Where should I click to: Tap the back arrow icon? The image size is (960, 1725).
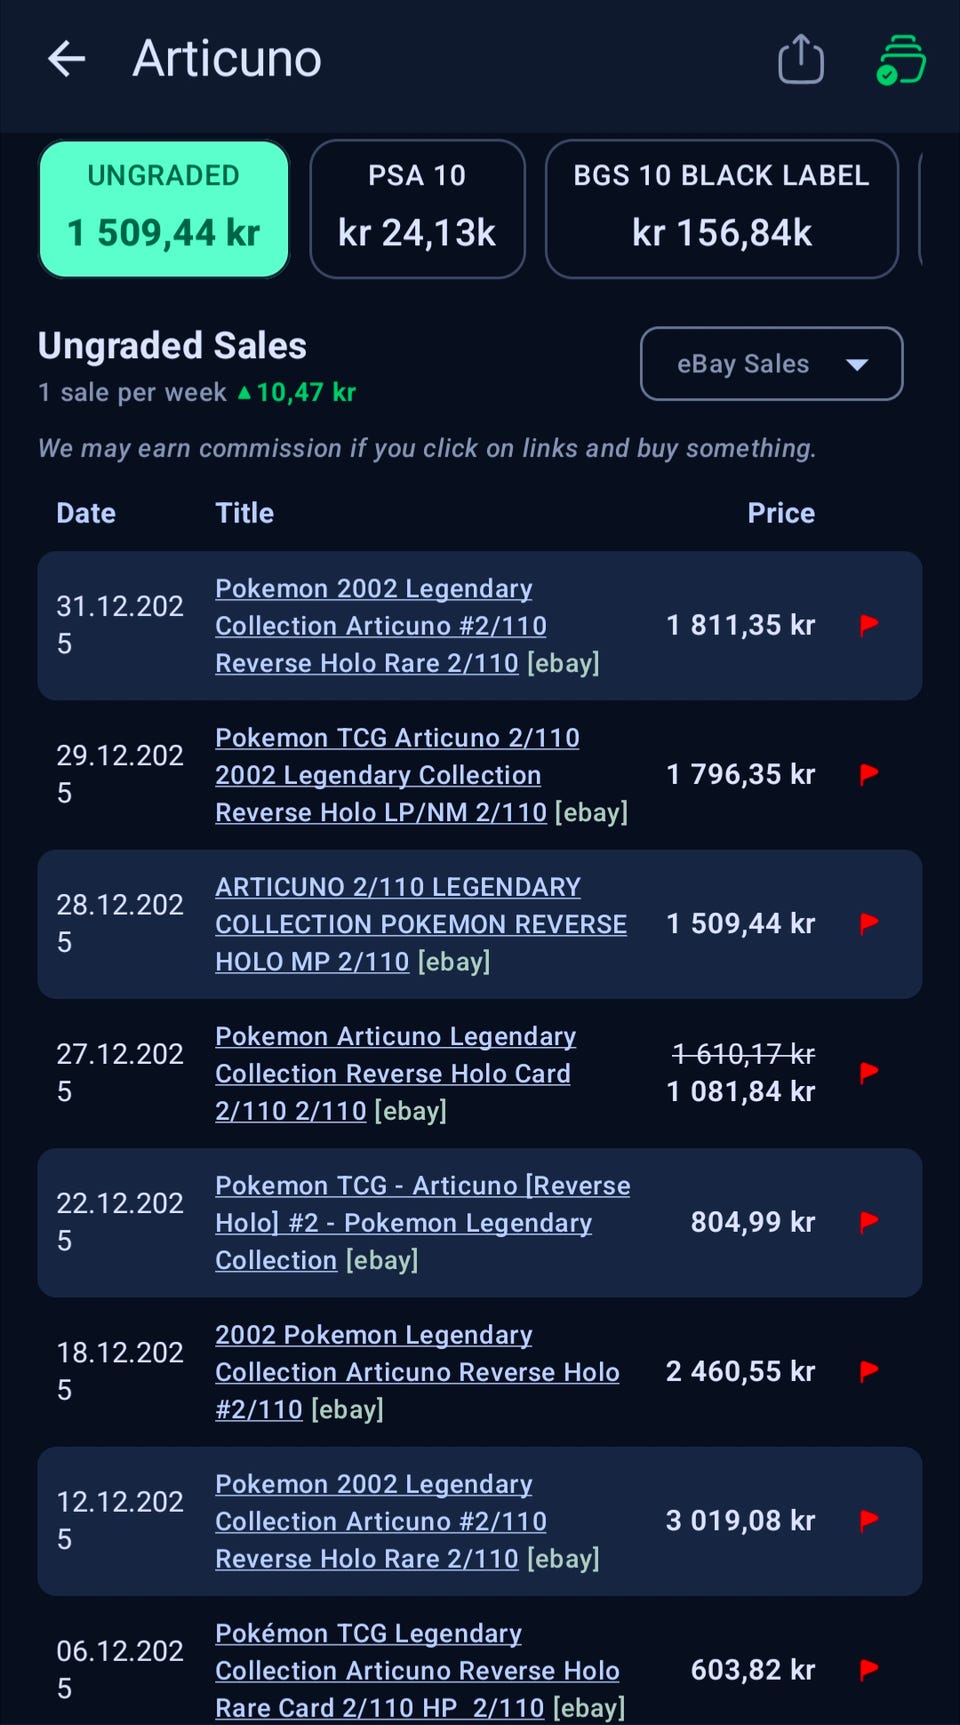point(66,59)
